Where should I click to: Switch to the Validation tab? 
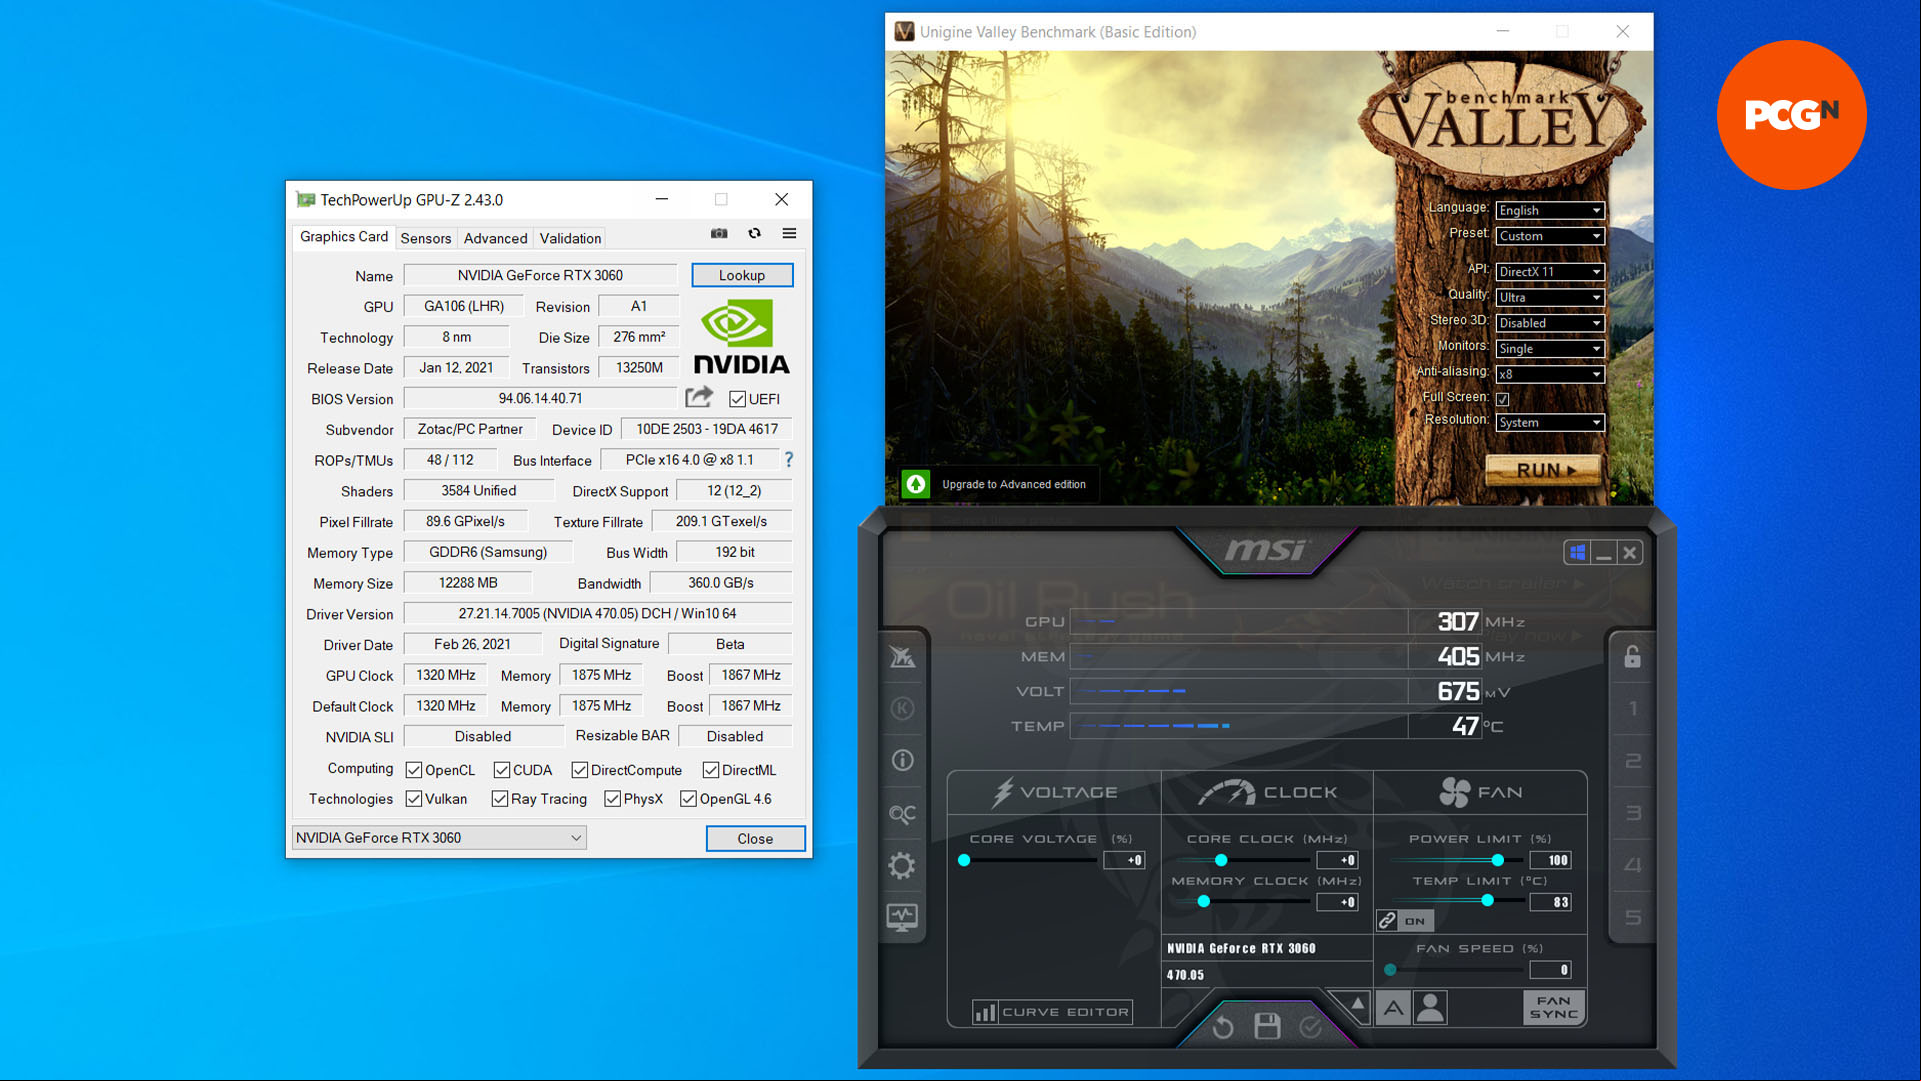[570, 238]
